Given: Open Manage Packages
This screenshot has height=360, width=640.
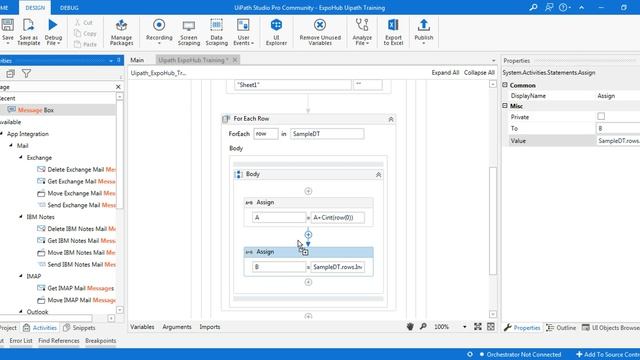Looking at the screenshot, I should (121, 31).
